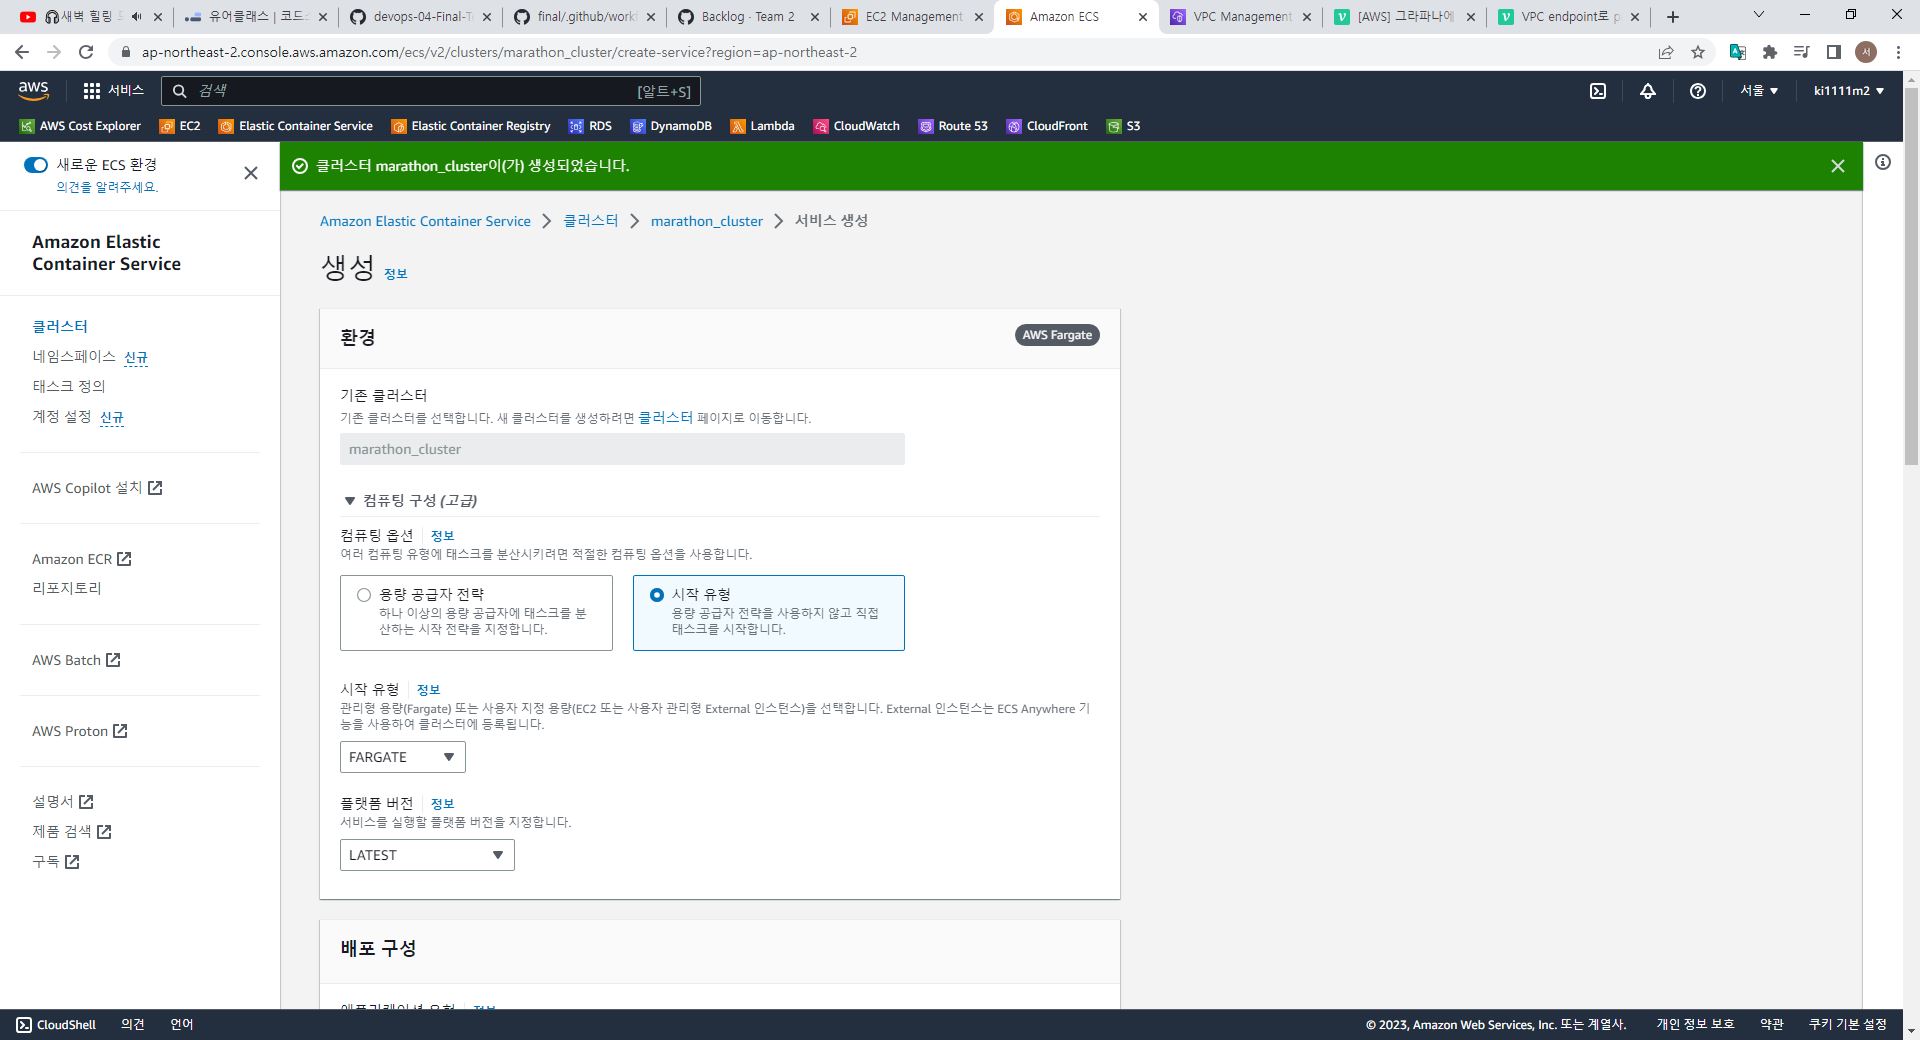Viewport: 1920px width, 1040px height.
Task: Open CloudShell icon in top navigation bar
Action: click(1598, 91)
